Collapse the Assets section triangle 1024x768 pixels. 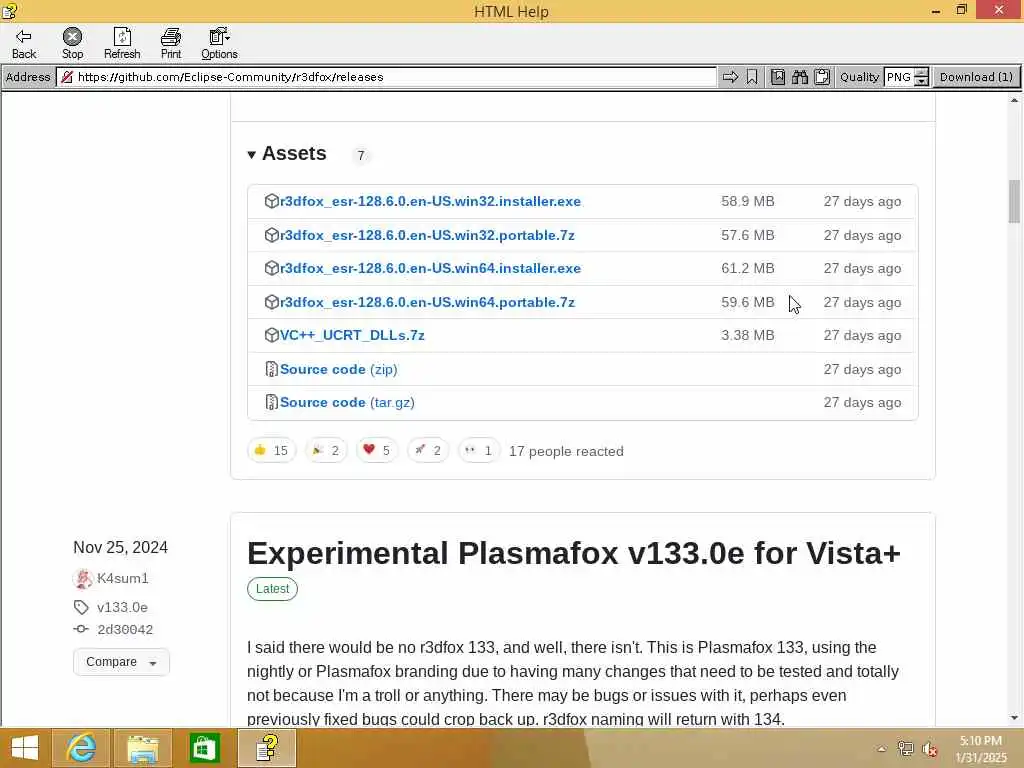(251, 155)
